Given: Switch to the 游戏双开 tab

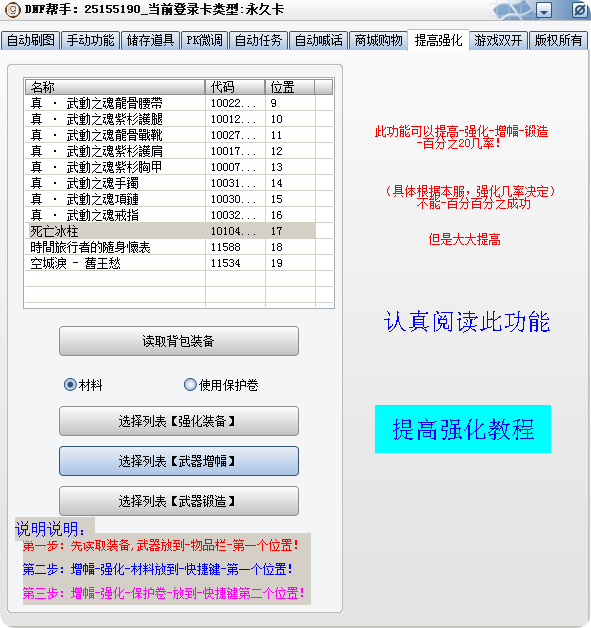Looking at the screenshot, I should coord(499,40).
